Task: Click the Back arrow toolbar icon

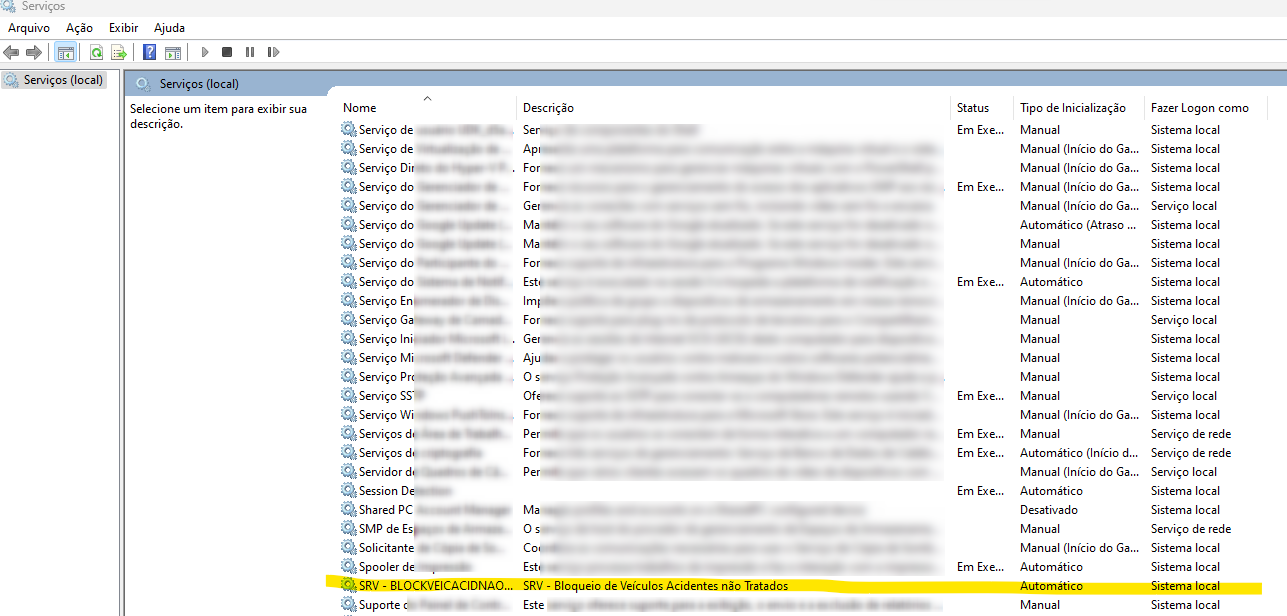Action: pos(11,52)
